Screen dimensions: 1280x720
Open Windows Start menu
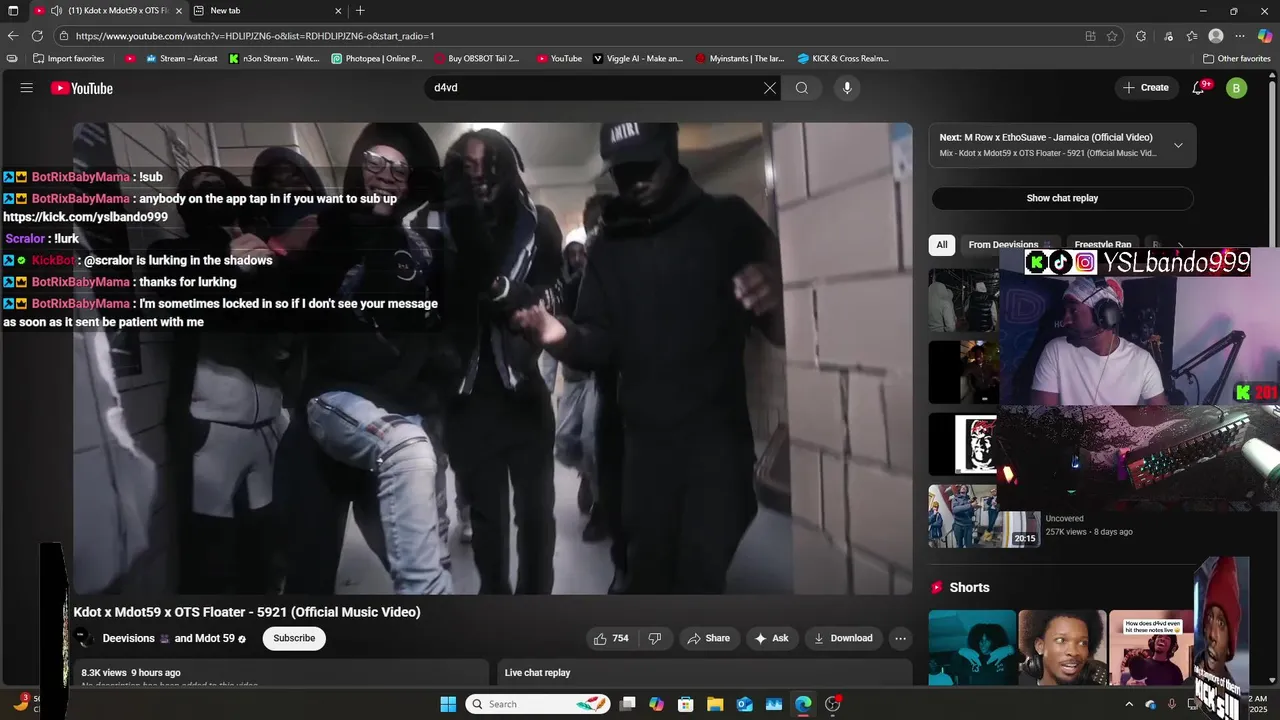448,704
